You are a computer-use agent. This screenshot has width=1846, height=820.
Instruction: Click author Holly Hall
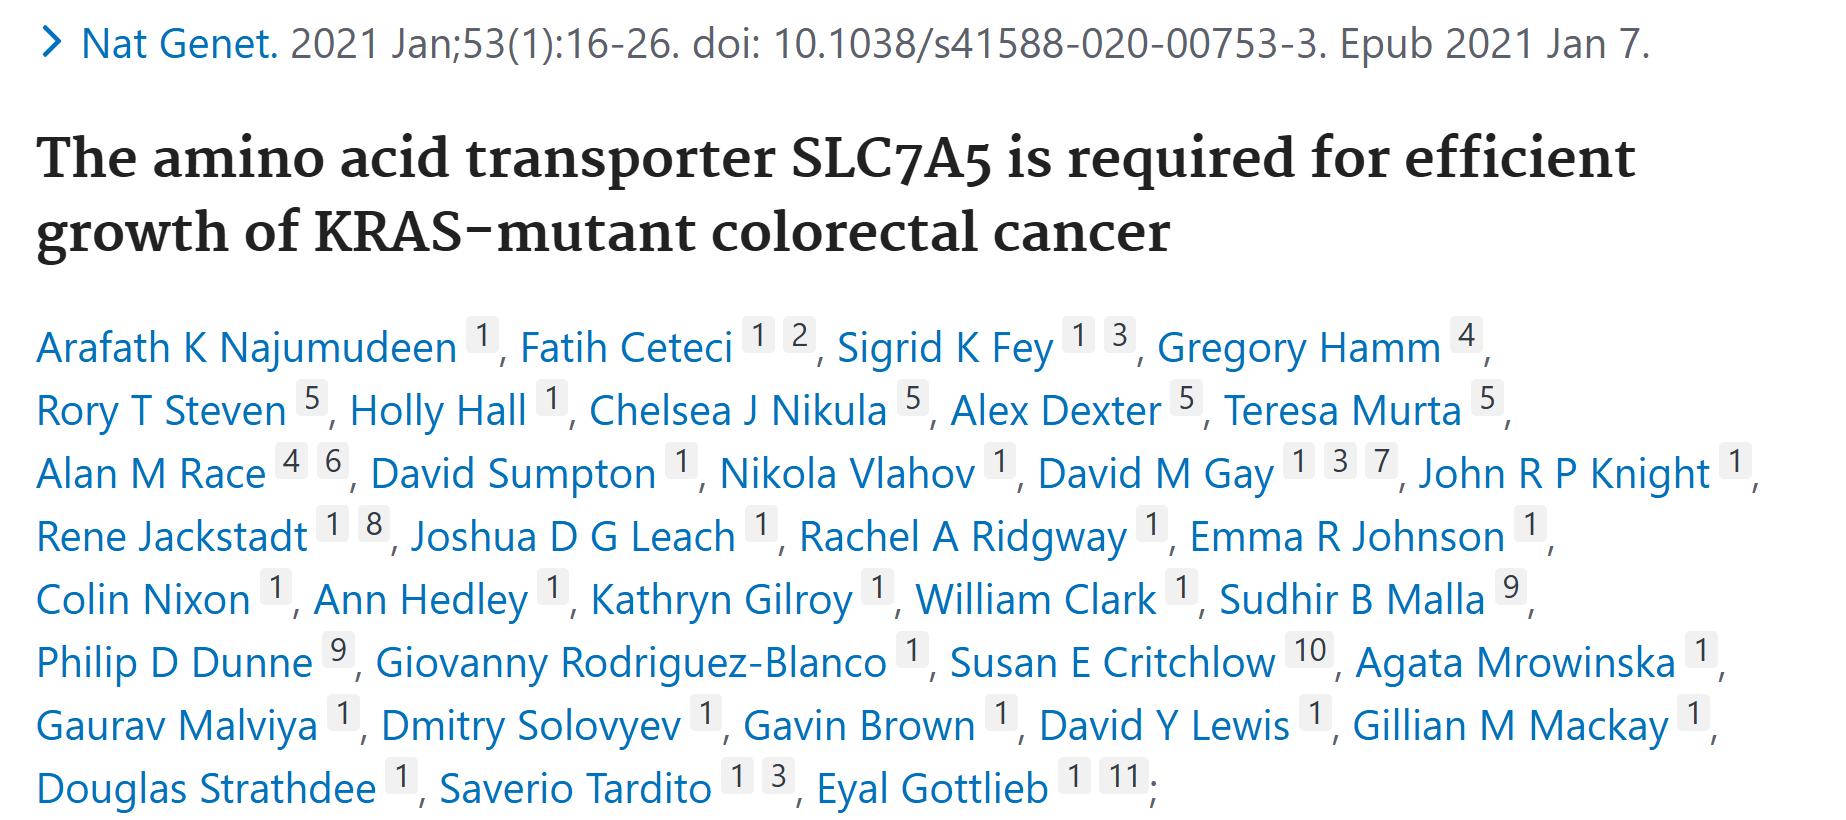tap(437, 411)
